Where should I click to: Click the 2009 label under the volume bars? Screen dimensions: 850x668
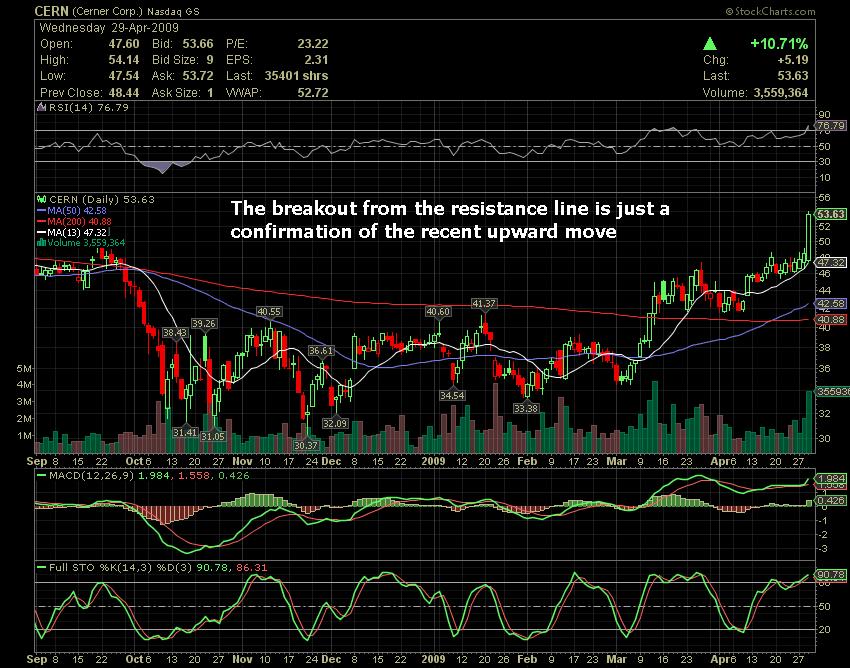433,461
